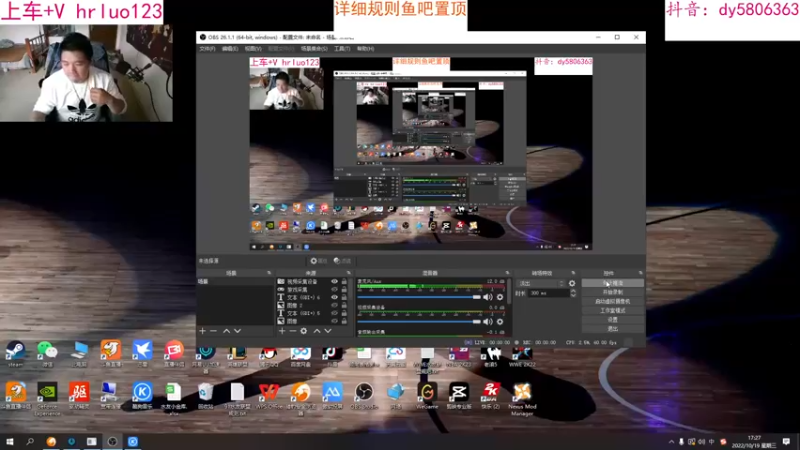Image resolution: width=800 pixels, height=450 pixels.
Task: Click the OBS preview canvas
Action: (421, 154)
